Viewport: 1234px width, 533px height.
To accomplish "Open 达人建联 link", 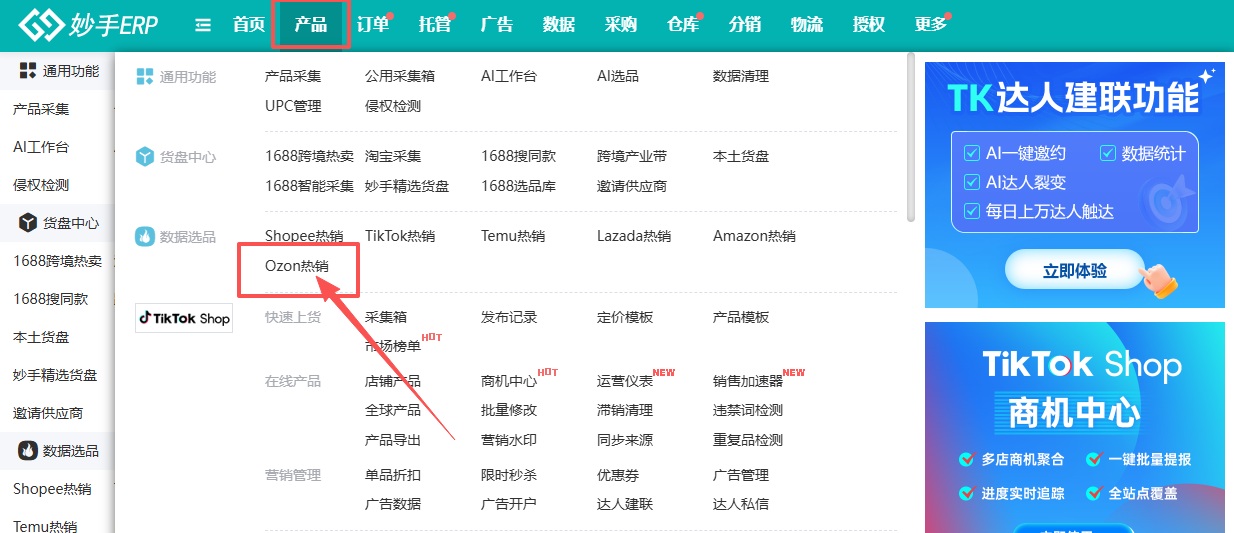I will 625,504.
